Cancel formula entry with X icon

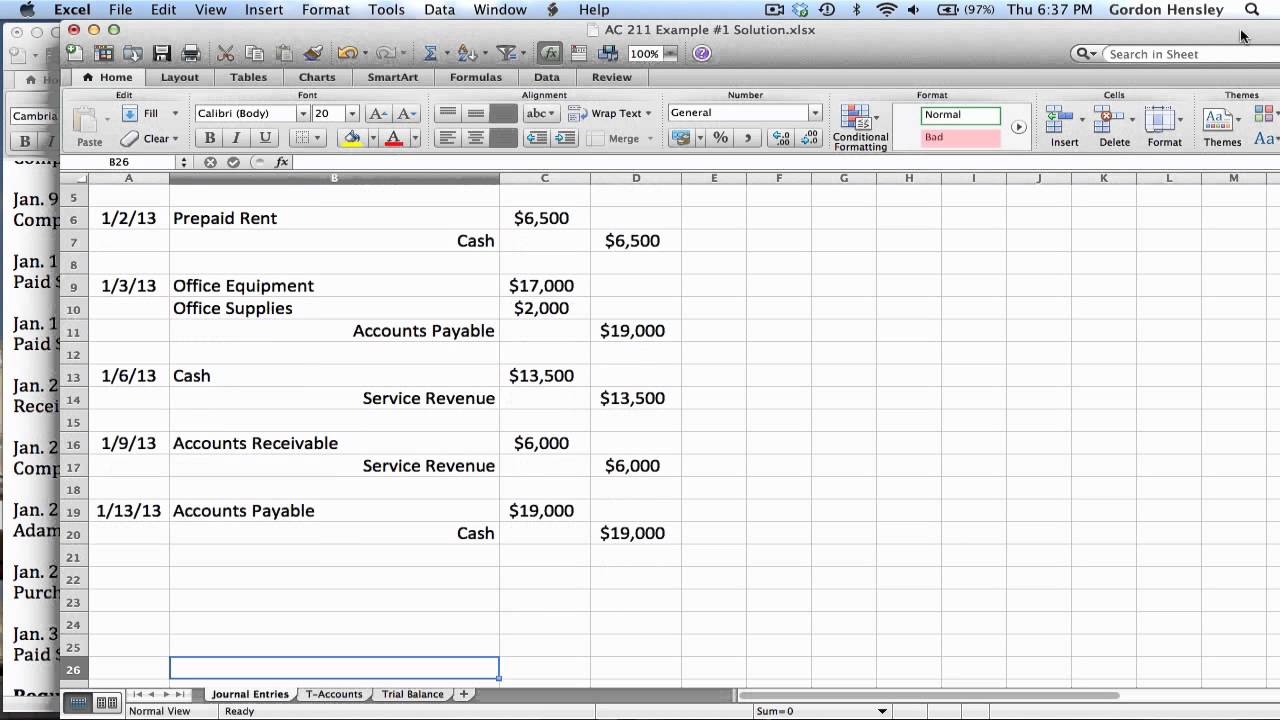pos(210,162)
